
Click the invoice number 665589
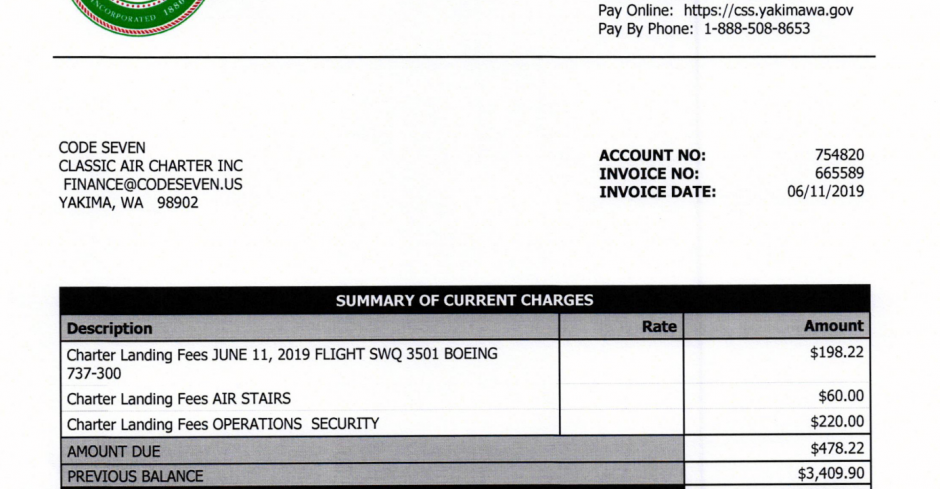839,173
